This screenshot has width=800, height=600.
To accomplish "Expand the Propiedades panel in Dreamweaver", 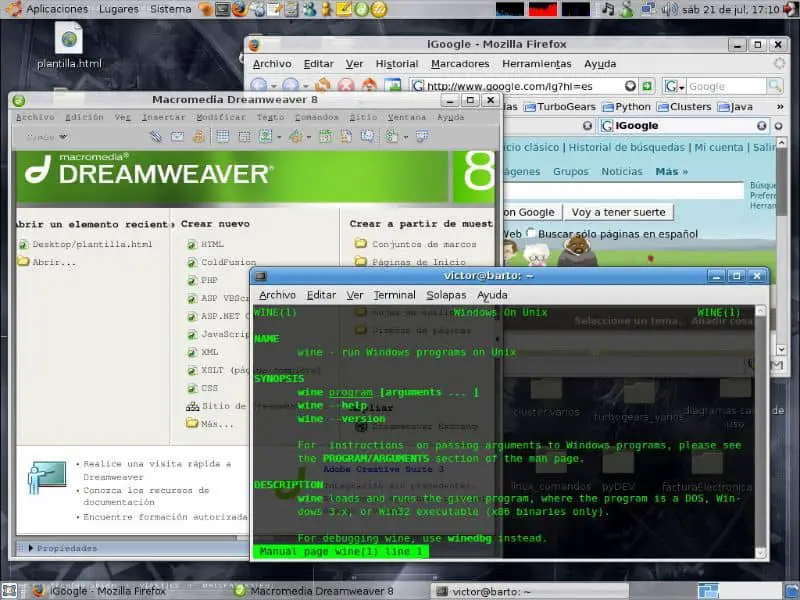I will (31, 548).
